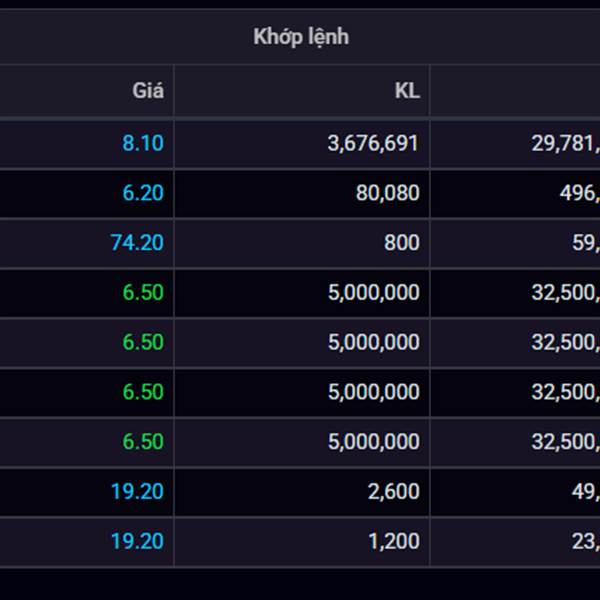Click the Khớp lệnh header group
This screenshot has height=600, width=600.
tap(300, 38)
